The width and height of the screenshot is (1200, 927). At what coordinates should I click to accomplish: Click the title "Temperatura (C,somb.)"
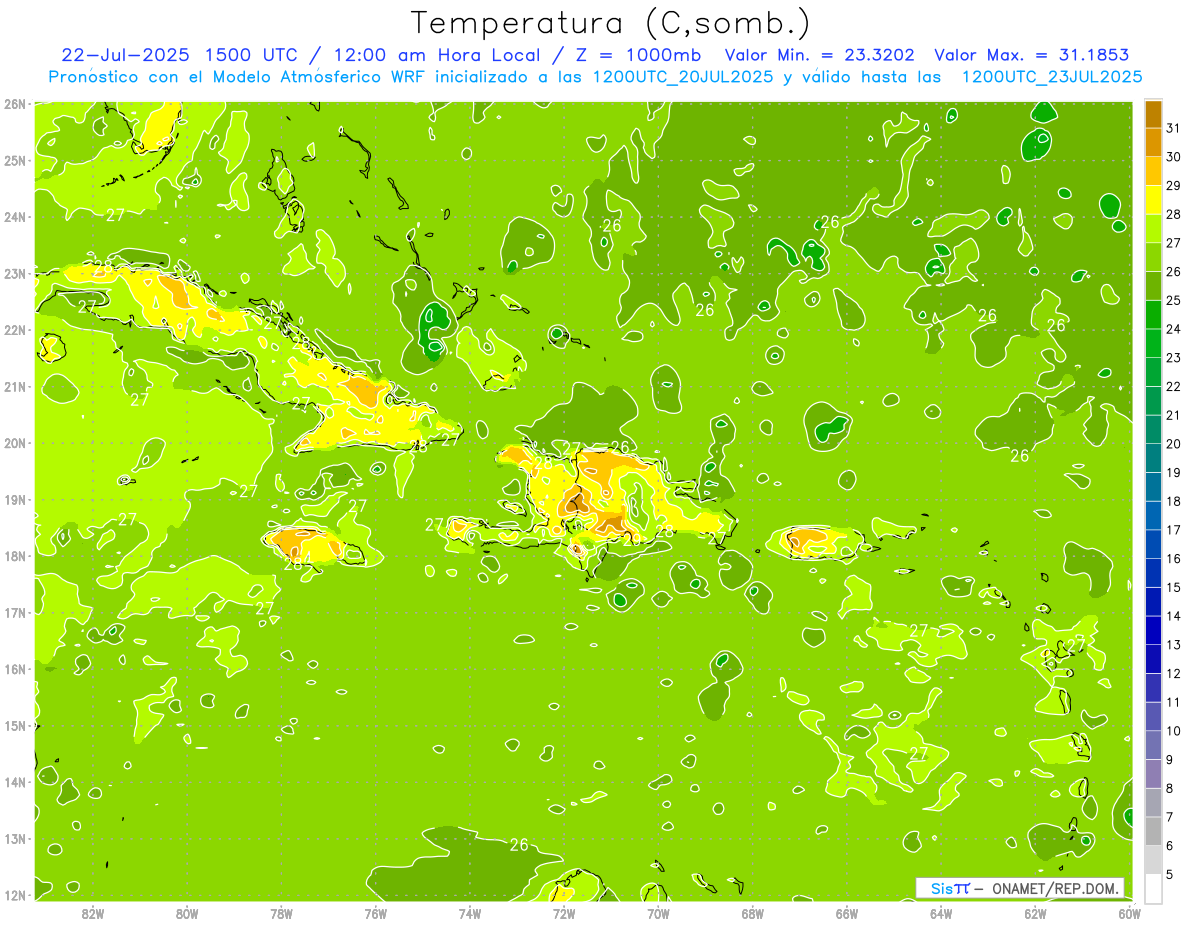[611, 23]
